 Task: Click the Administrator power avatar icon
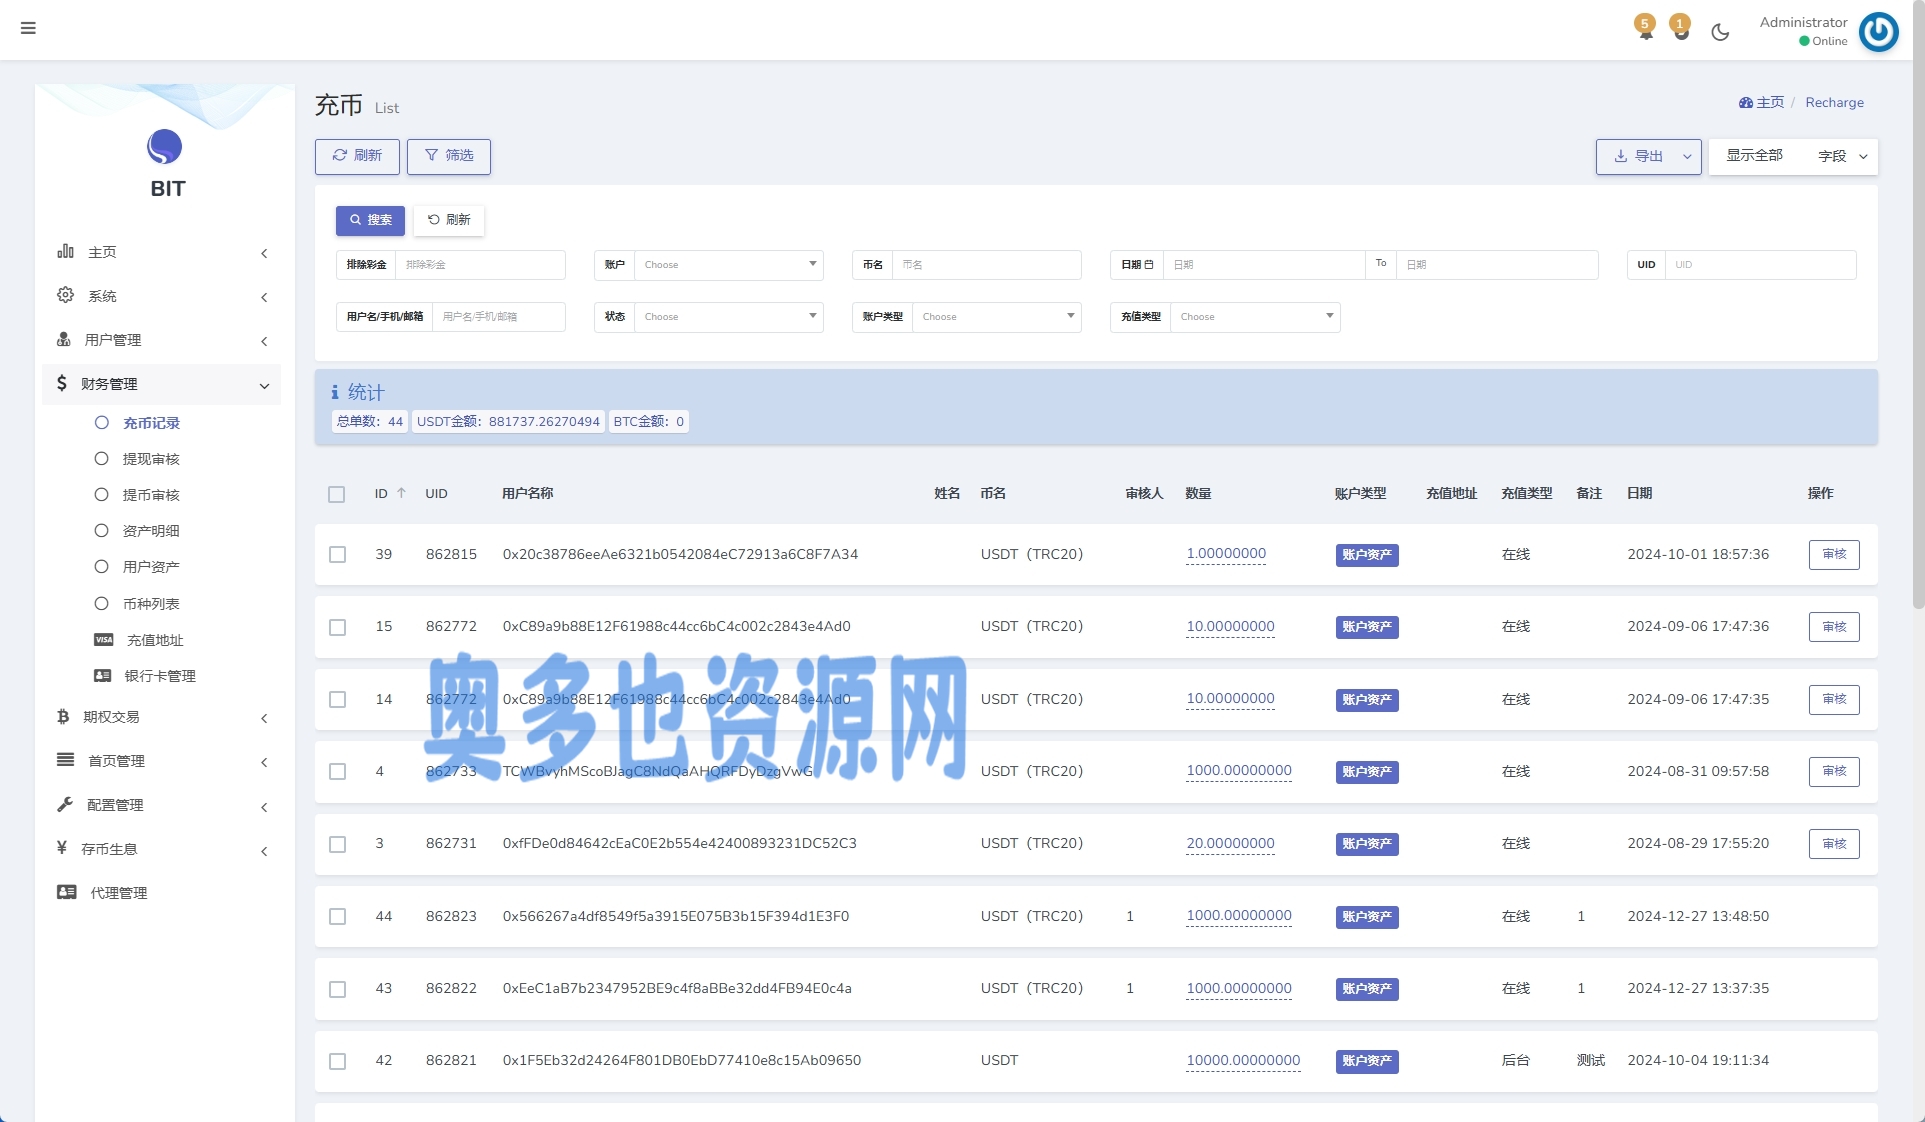1878,32
